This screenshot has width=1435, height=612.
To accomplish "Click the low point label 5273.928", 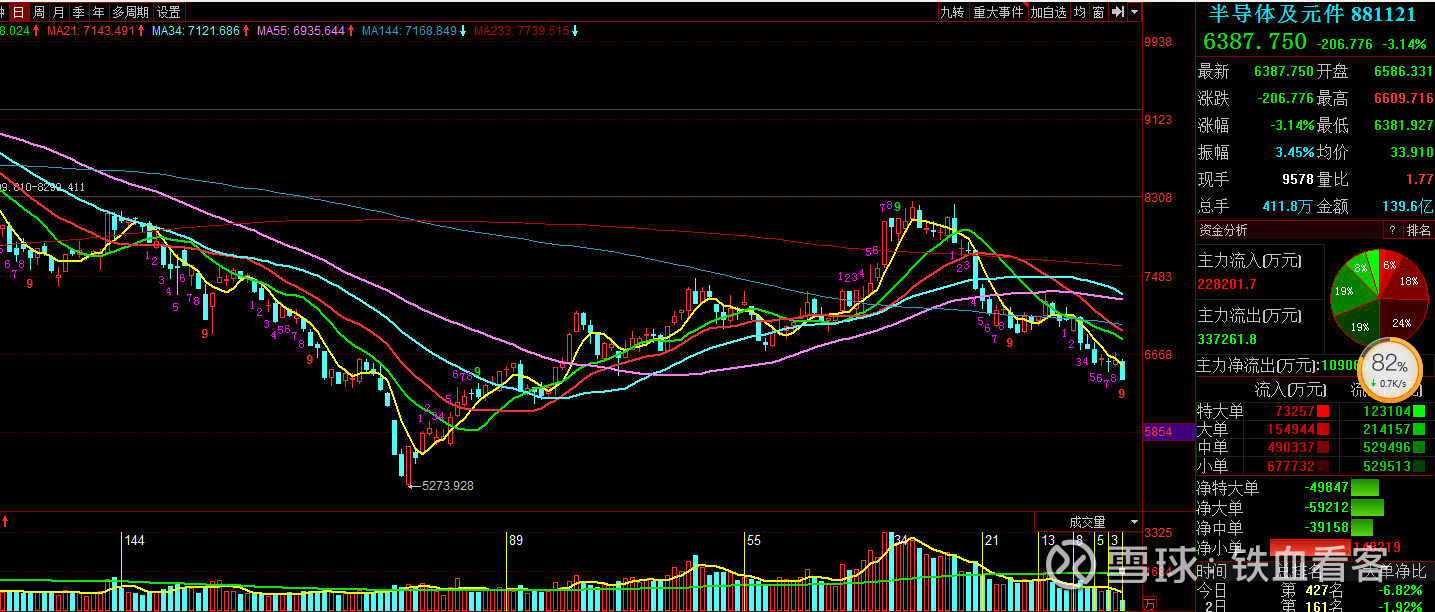I will pyautogui.click(x=447, y=486).
